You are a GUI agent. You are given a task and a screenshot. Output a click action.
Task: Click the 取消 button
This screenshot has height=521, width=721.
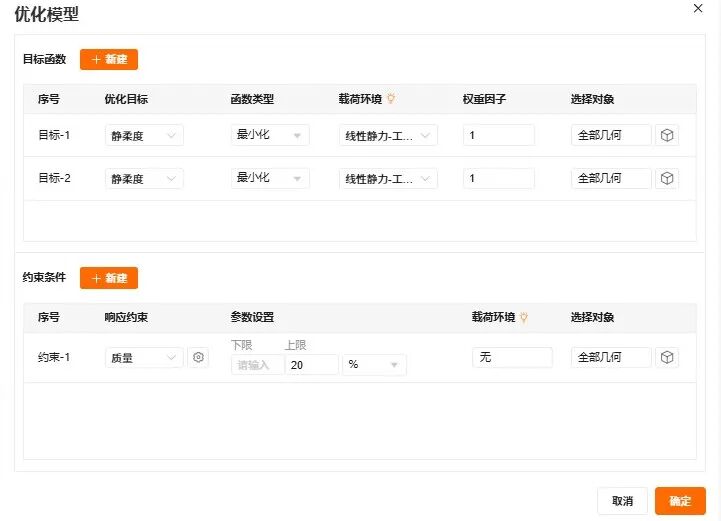[x=622, y=501]
